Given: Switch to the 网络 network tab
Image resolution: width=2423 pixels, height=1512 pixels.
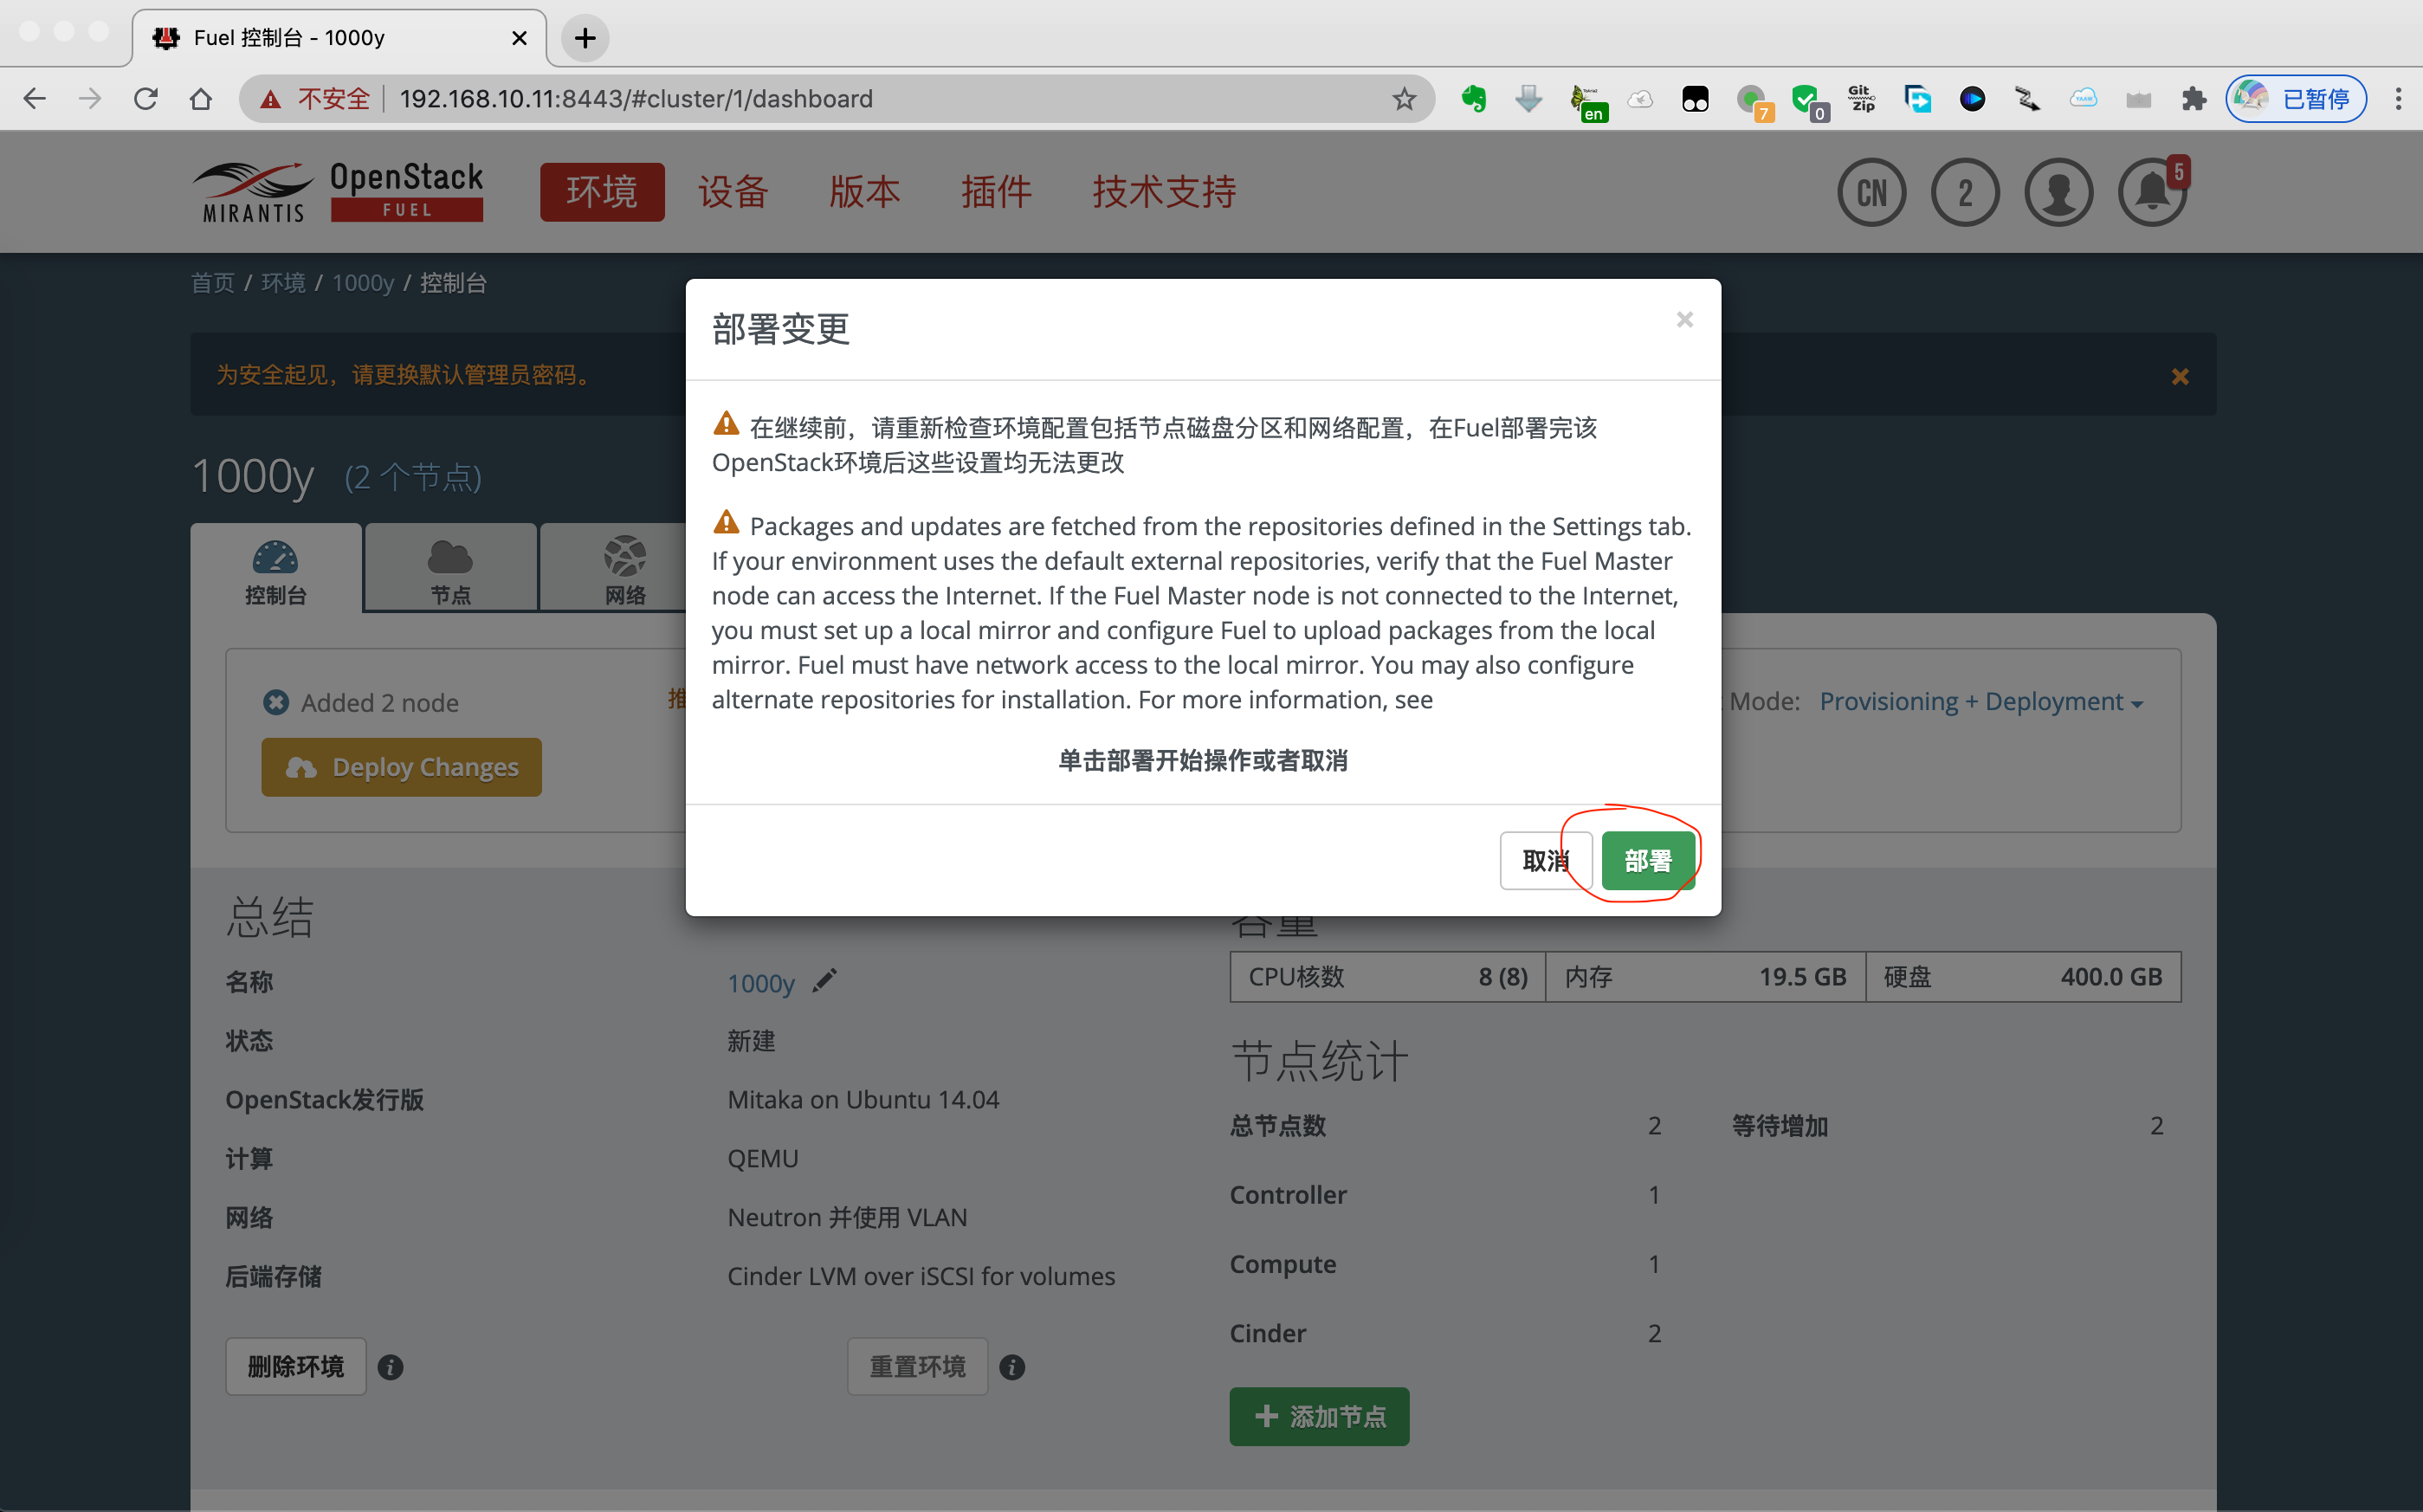Looking at the screenshot, I should tap(625, 568).
